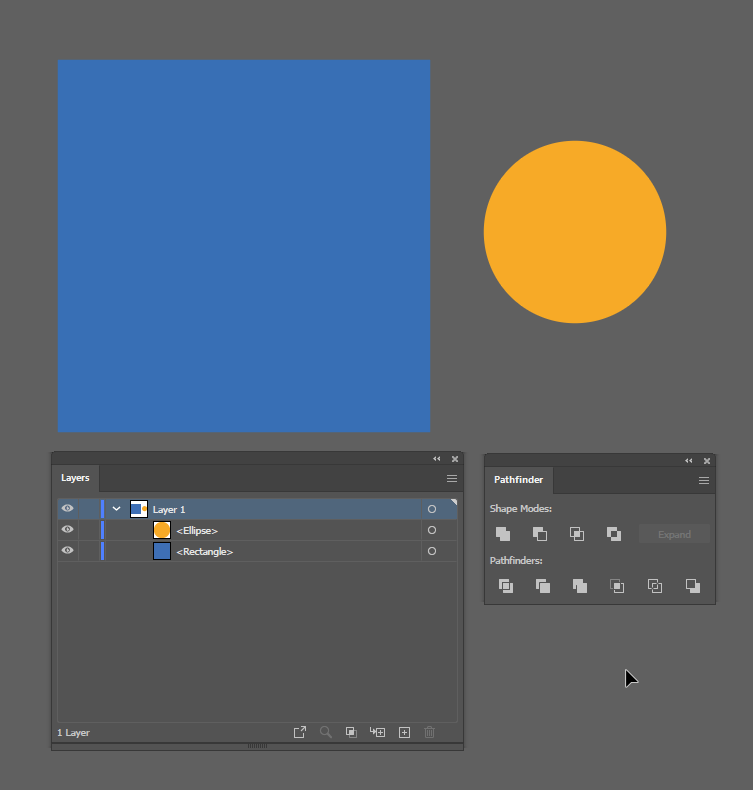Close the Pathfinder panel
Viewport: 753px width, 790px height.
pyautogui.click(x=707, y=461)
